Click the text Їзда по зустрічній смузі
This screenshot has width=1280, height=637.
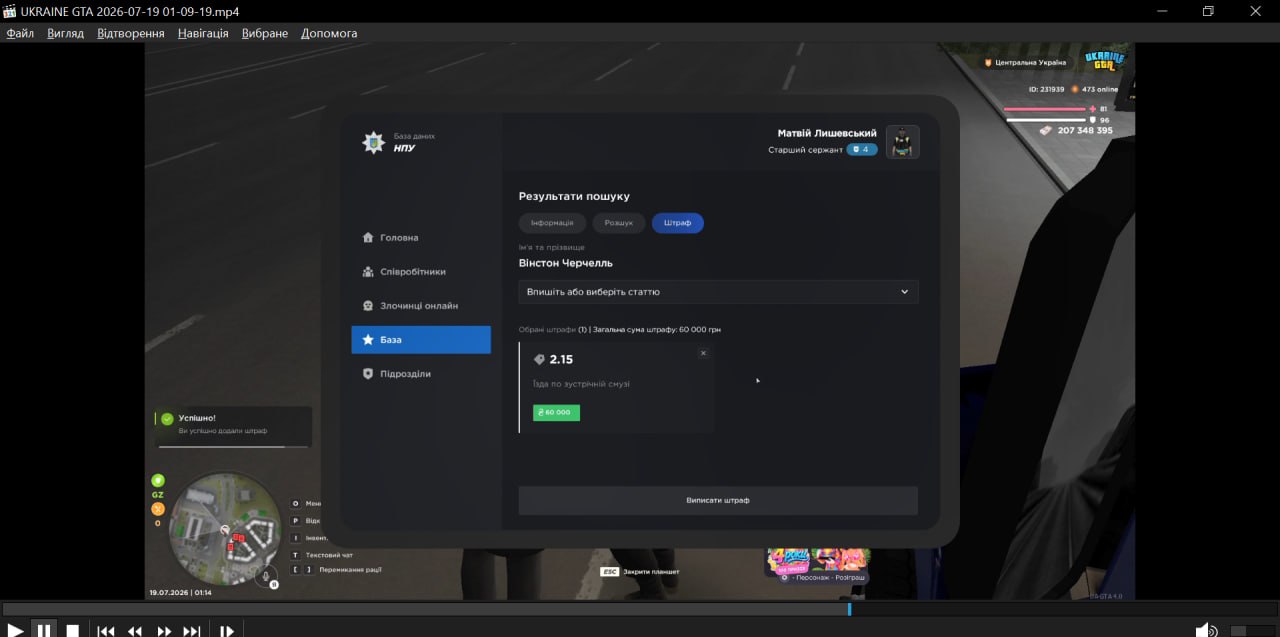pyautogui.click(x=581, y=384)
